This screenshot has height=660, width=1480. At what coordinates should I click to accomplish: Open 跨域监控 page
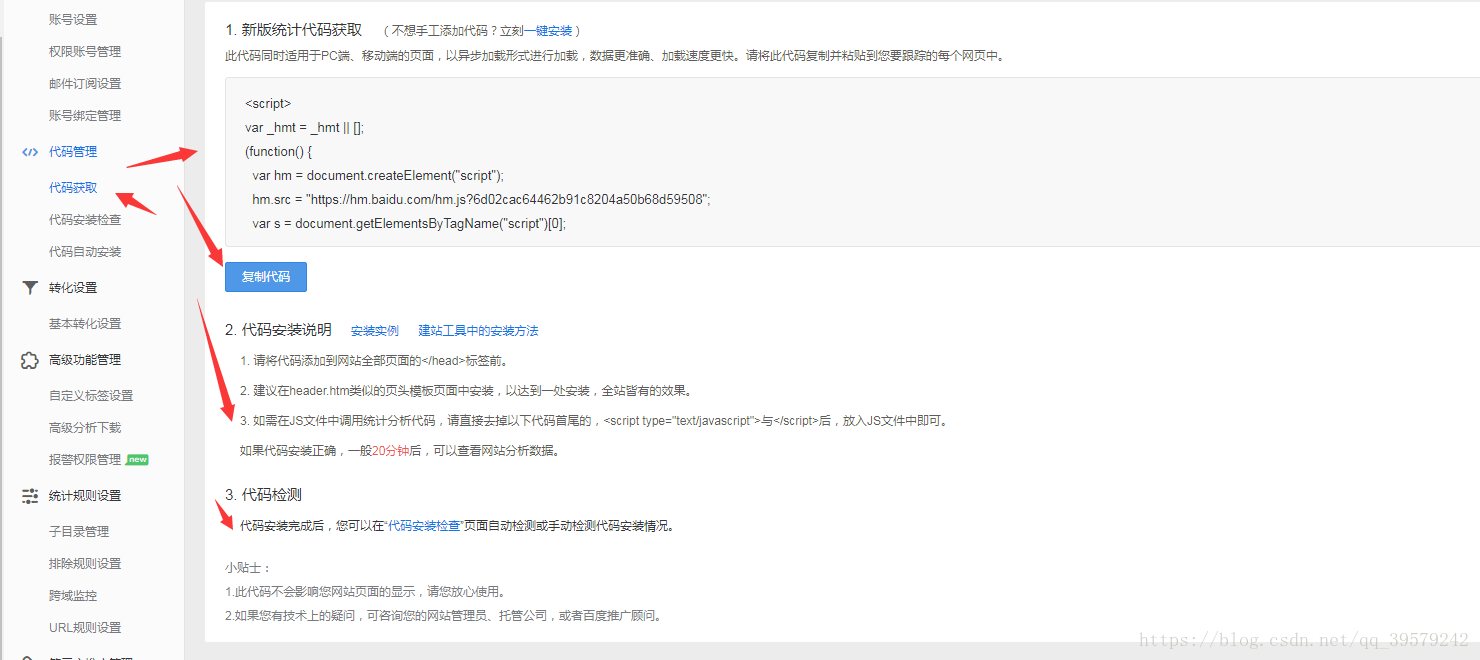tap(73, 596)
